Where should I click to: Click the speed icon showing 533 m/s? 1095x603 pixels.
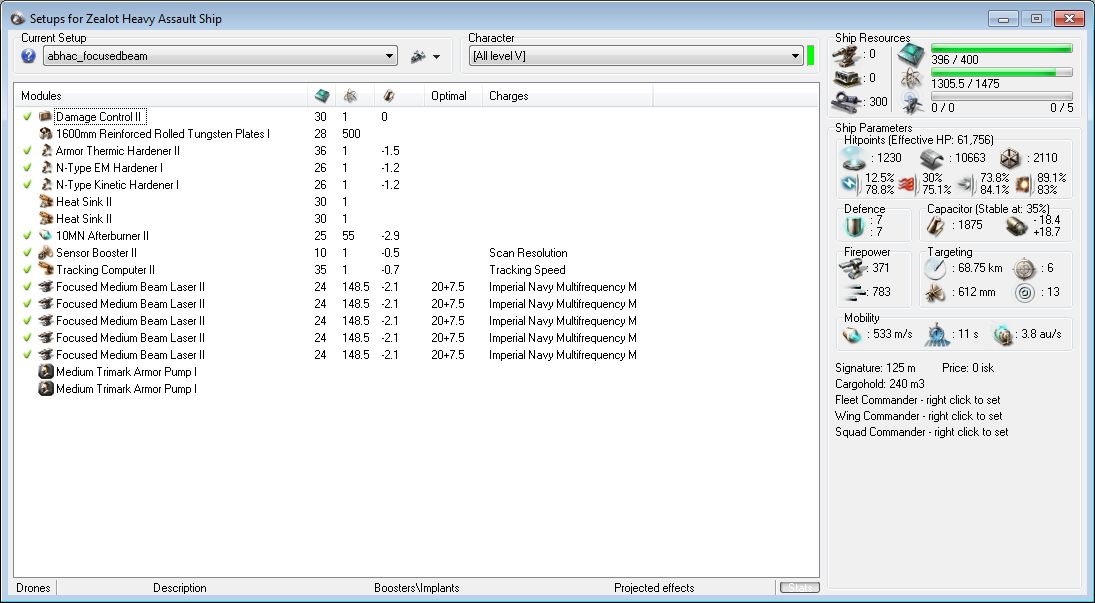point(852,335)
